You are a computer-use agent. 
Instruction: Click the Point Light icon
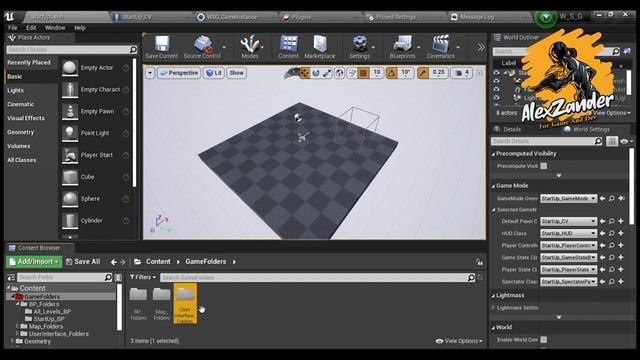click(x=70, y=133)
